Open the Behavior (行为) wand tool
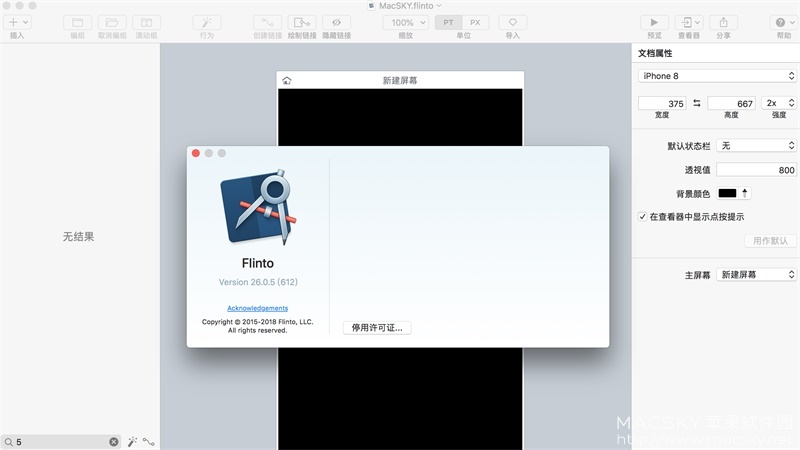800x450 pixels. (x=207, y=22)
